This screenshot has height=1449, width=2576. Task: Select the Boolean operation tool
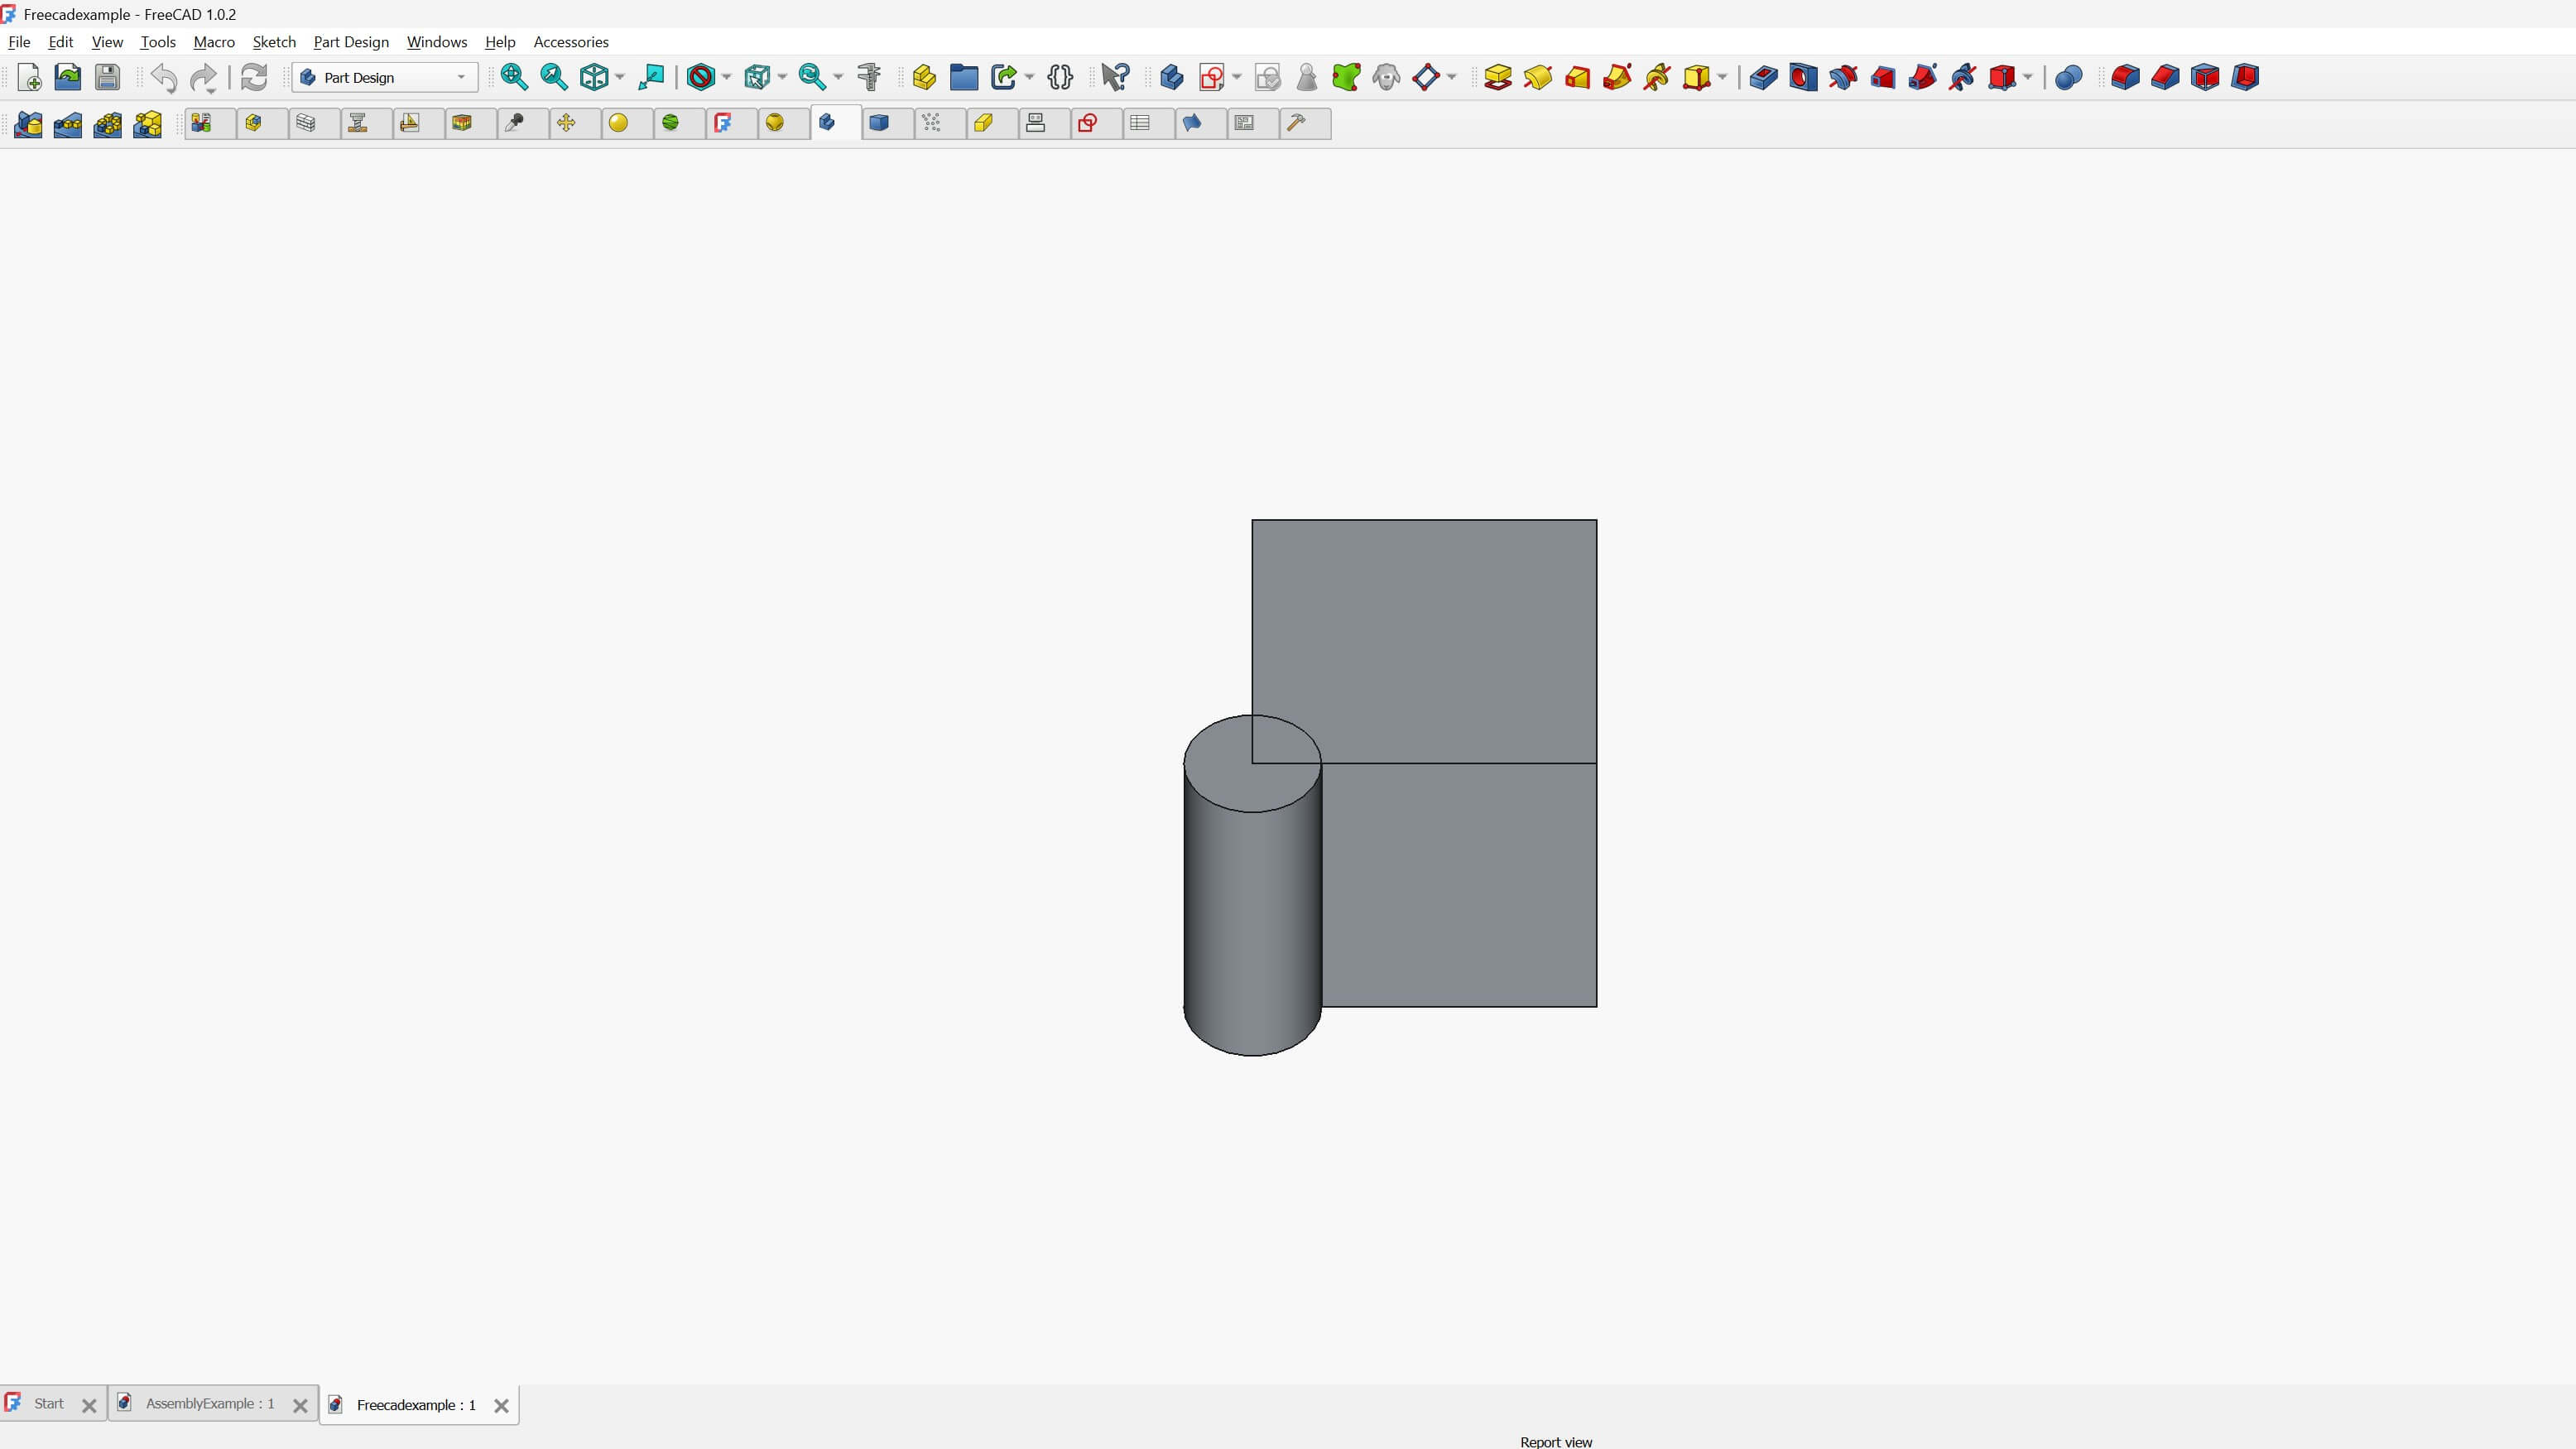point(2068,77)
